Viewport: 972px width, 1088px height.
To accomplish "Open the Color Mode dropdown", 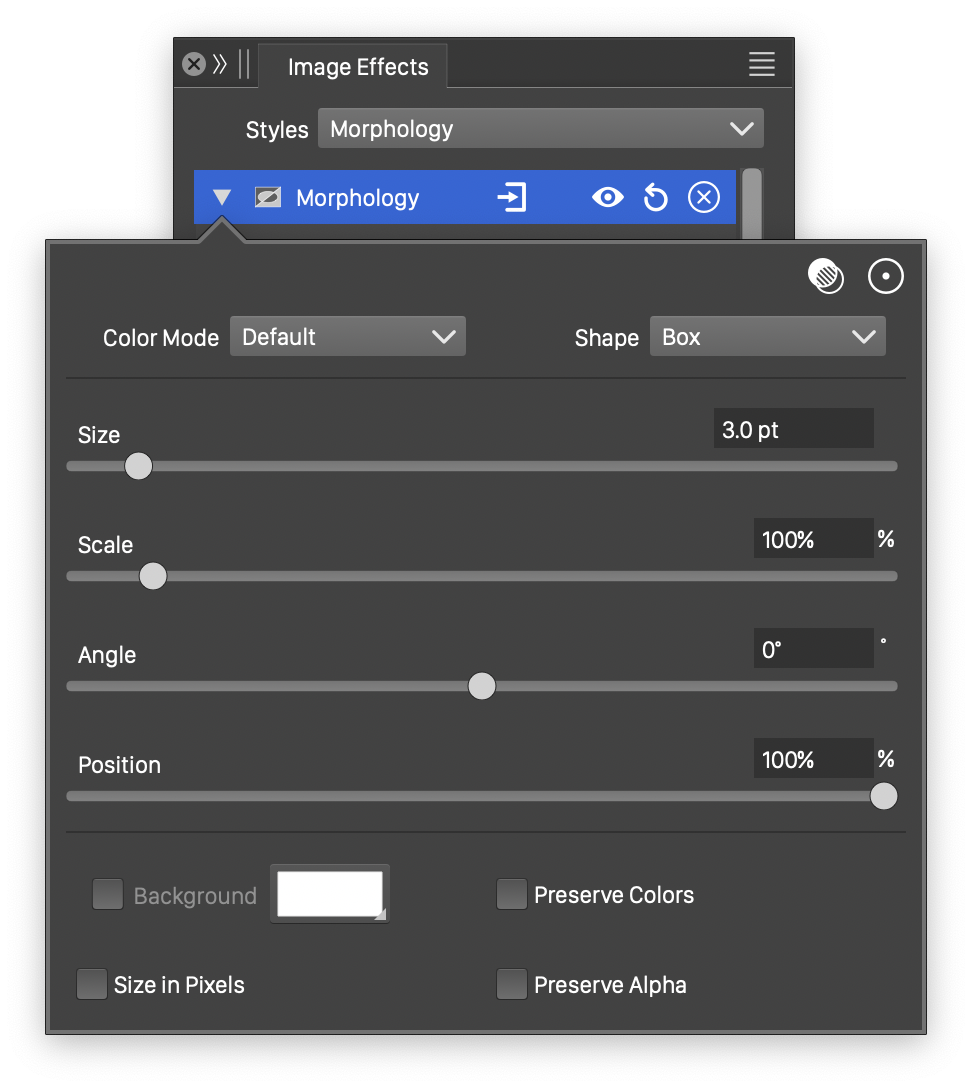I will 348,337.
